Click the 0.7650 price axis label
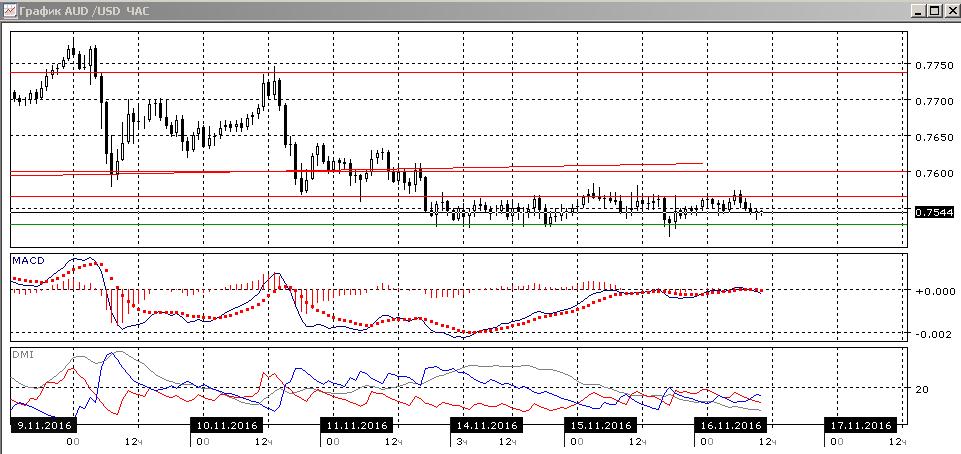Screen dimensions: 961x454 pyautogui.click(x=933, y=137)
